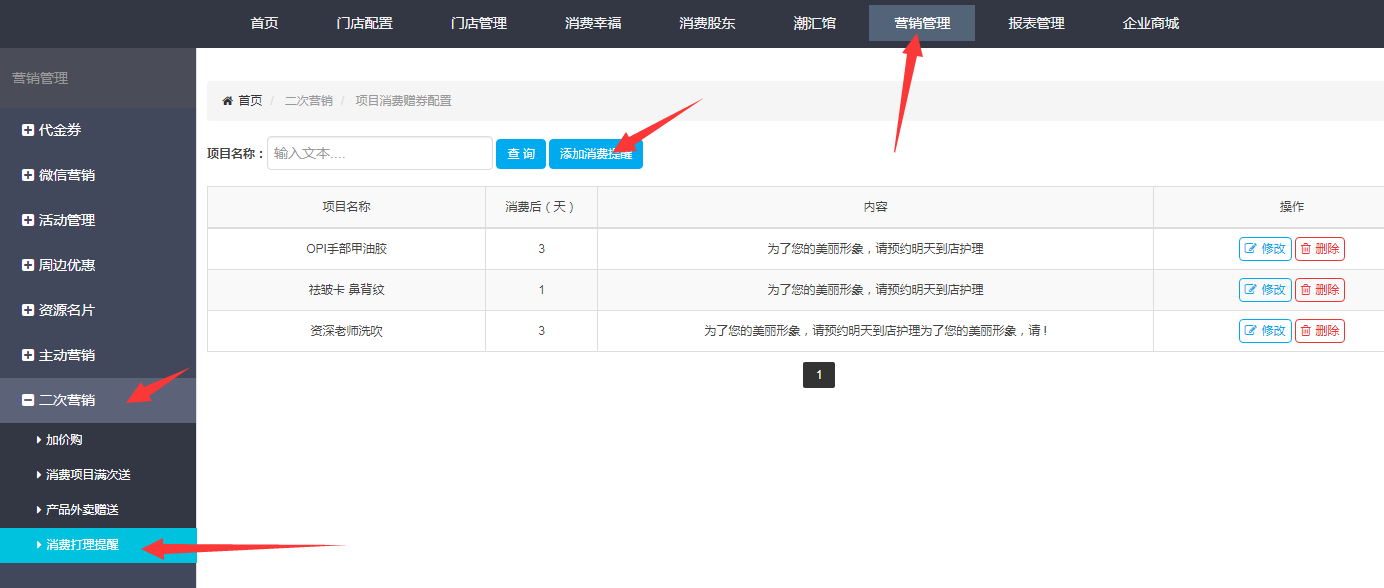Click the add consumption reminder button
This screenshot has width=1384, height=588.
pyautogui.click(x=596, y=154)
